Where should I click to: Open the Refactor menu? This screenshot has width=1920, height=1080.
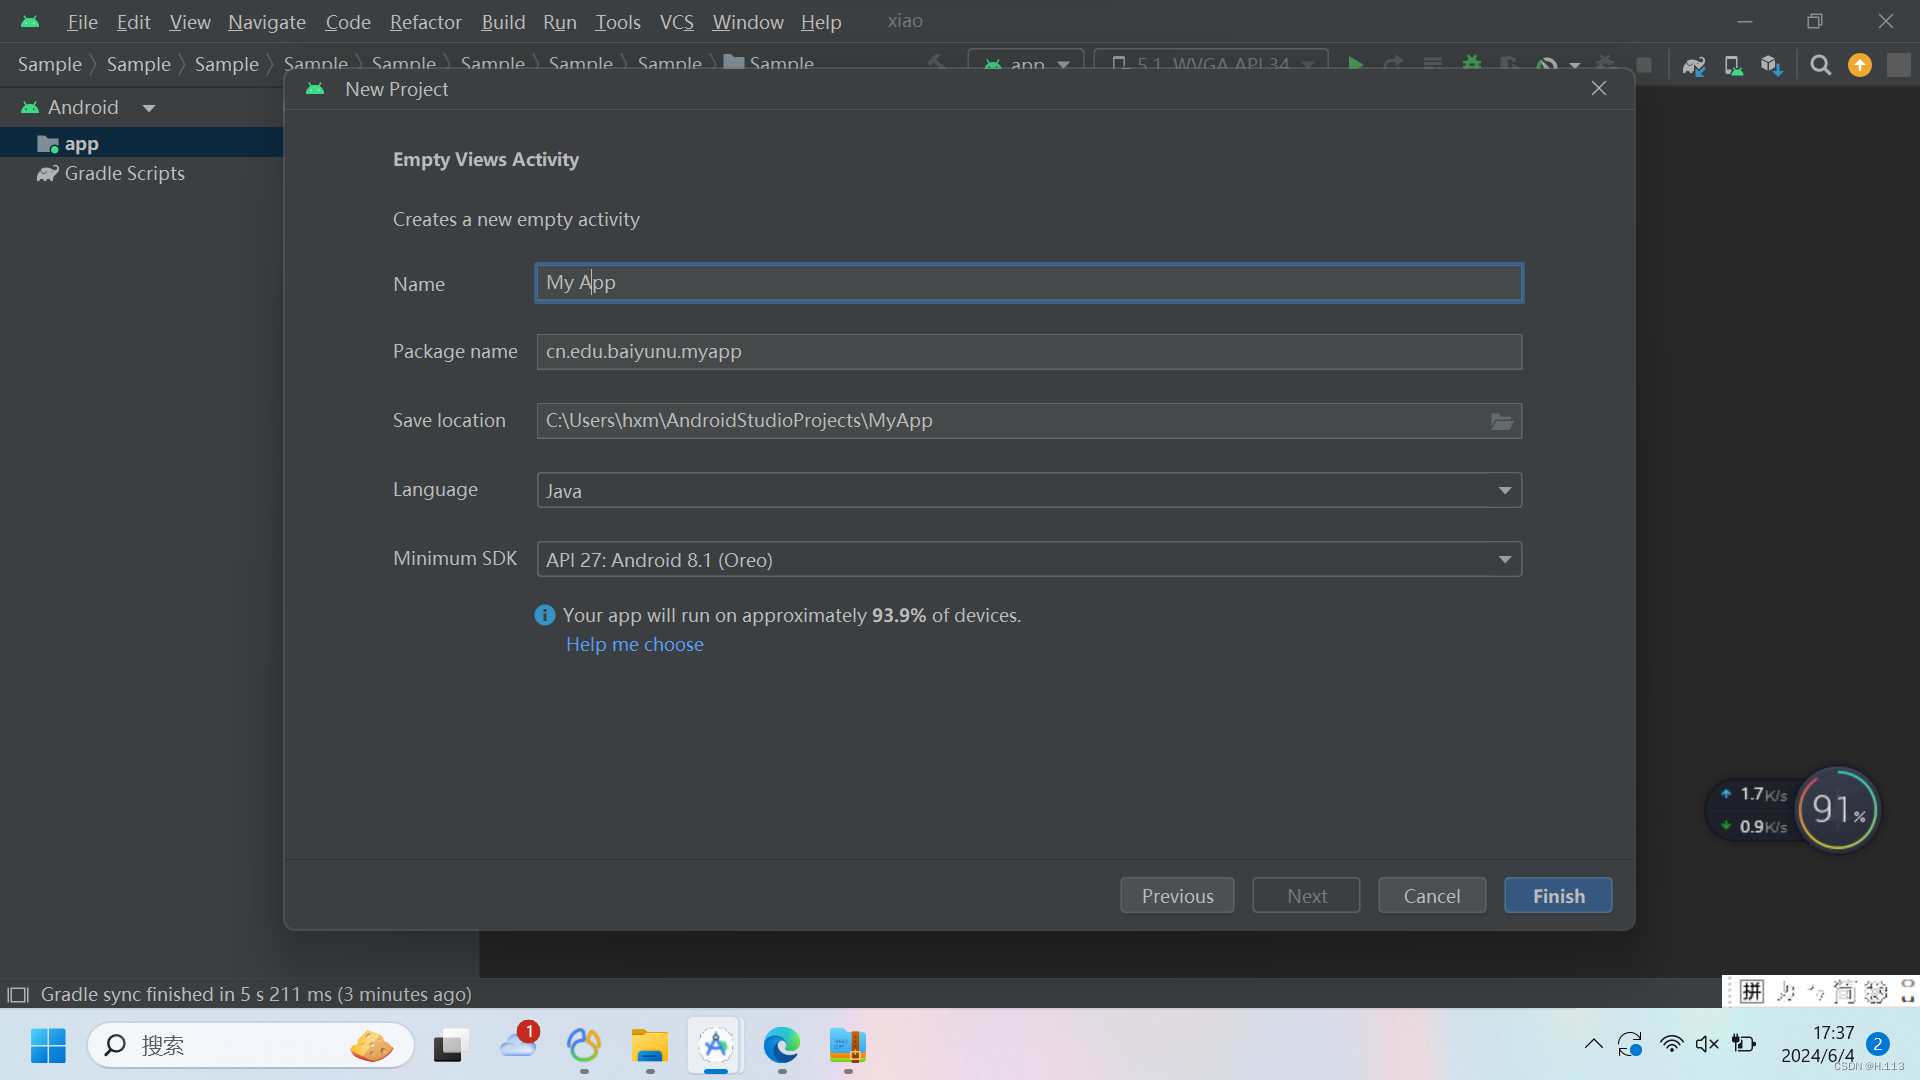coord(425,22)
